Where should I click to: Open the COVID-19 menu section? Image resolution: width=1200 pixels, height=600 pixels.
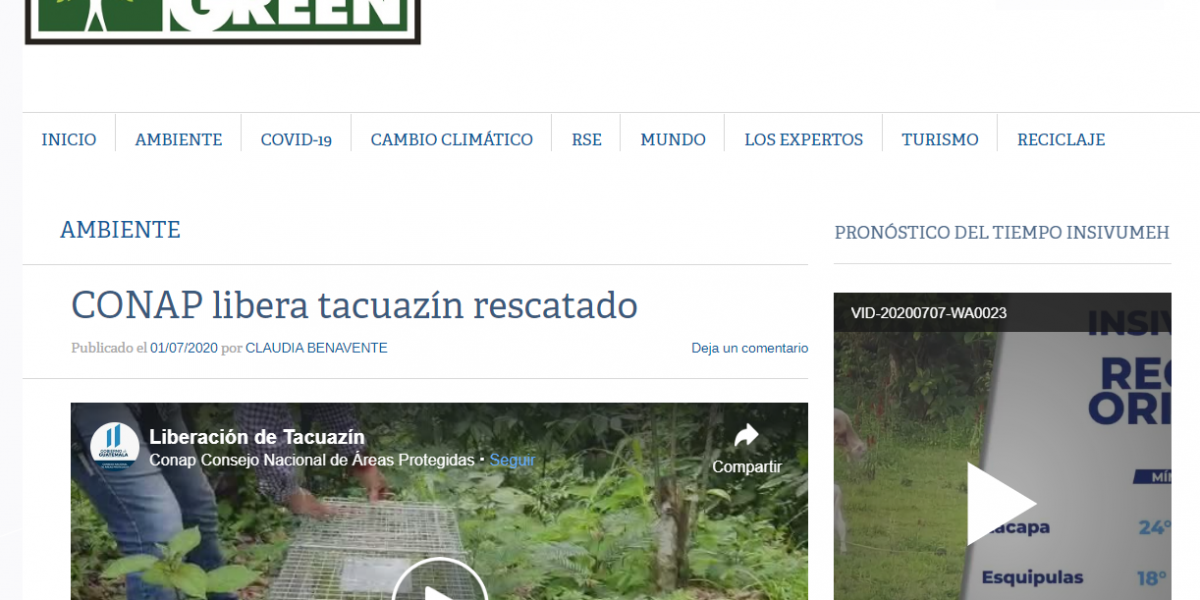tap(296, 140)
